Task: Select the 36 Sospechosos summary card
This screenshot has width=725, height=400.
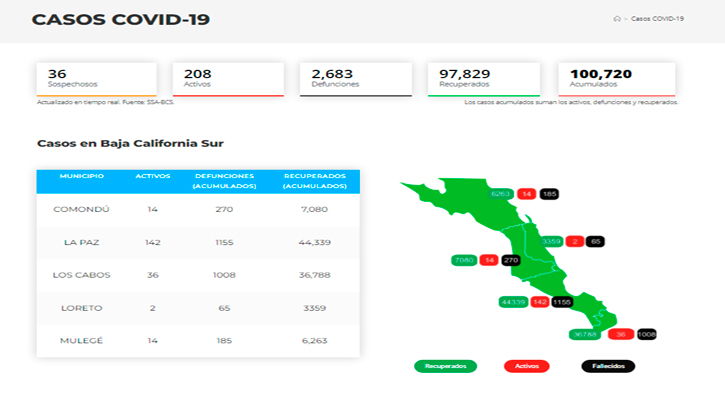Action: click(x=97, y=80)
